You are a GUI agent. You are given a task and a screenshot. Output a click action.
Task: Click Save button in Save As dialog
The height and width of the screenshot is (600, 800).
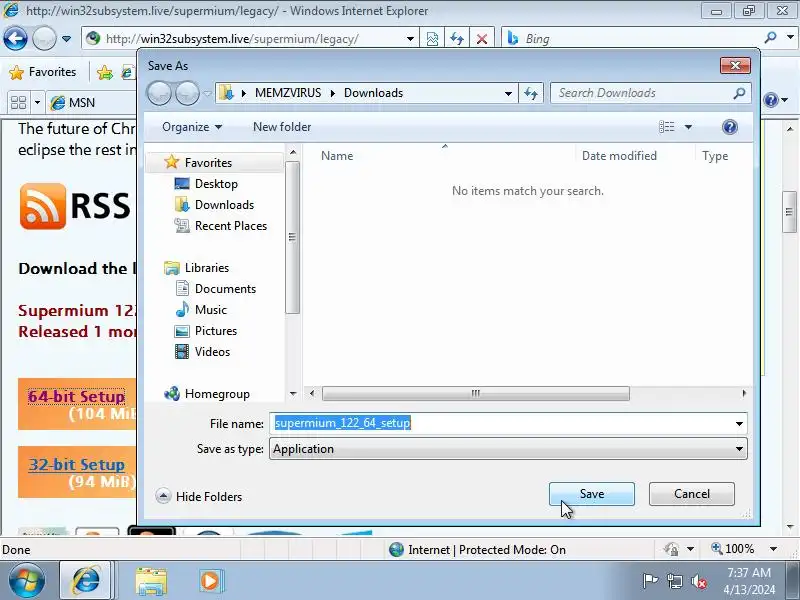pos(591,494)
